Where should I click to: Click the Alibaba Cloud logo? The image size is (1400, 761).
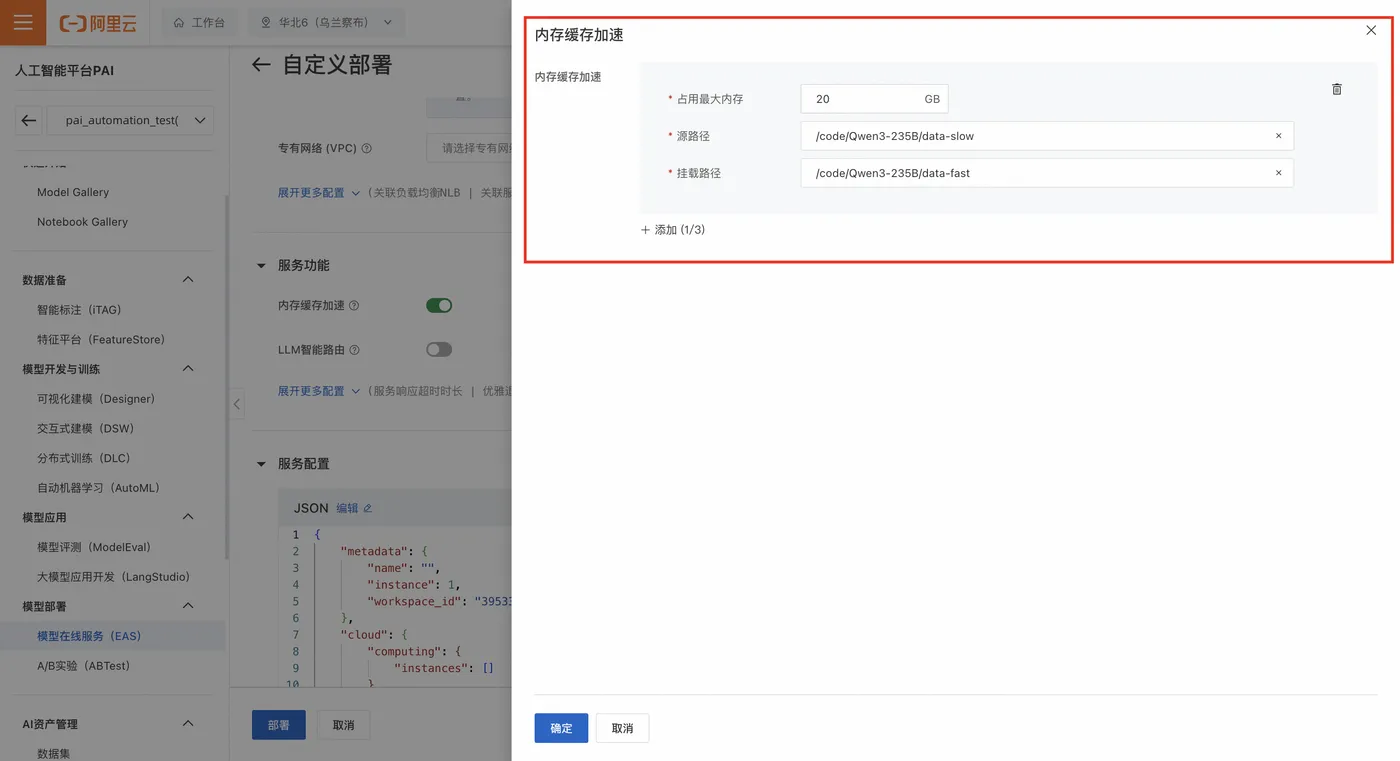click(98, 22)
